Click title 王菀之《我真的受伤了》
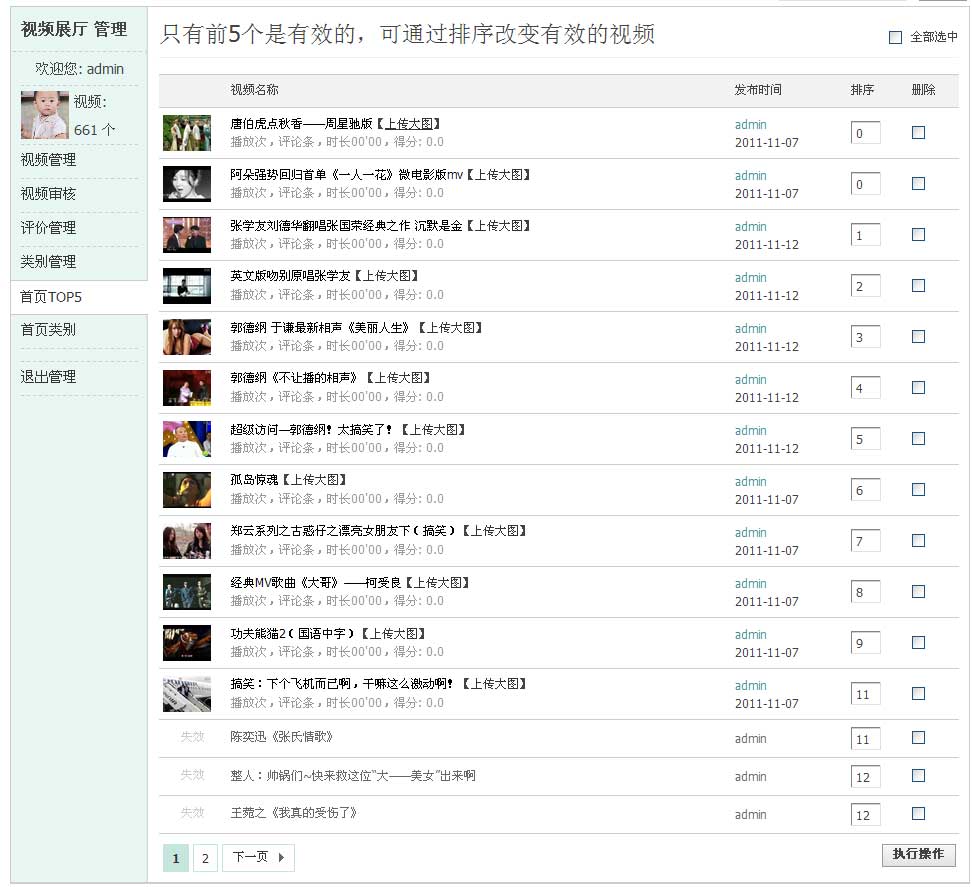 [294, 813]
